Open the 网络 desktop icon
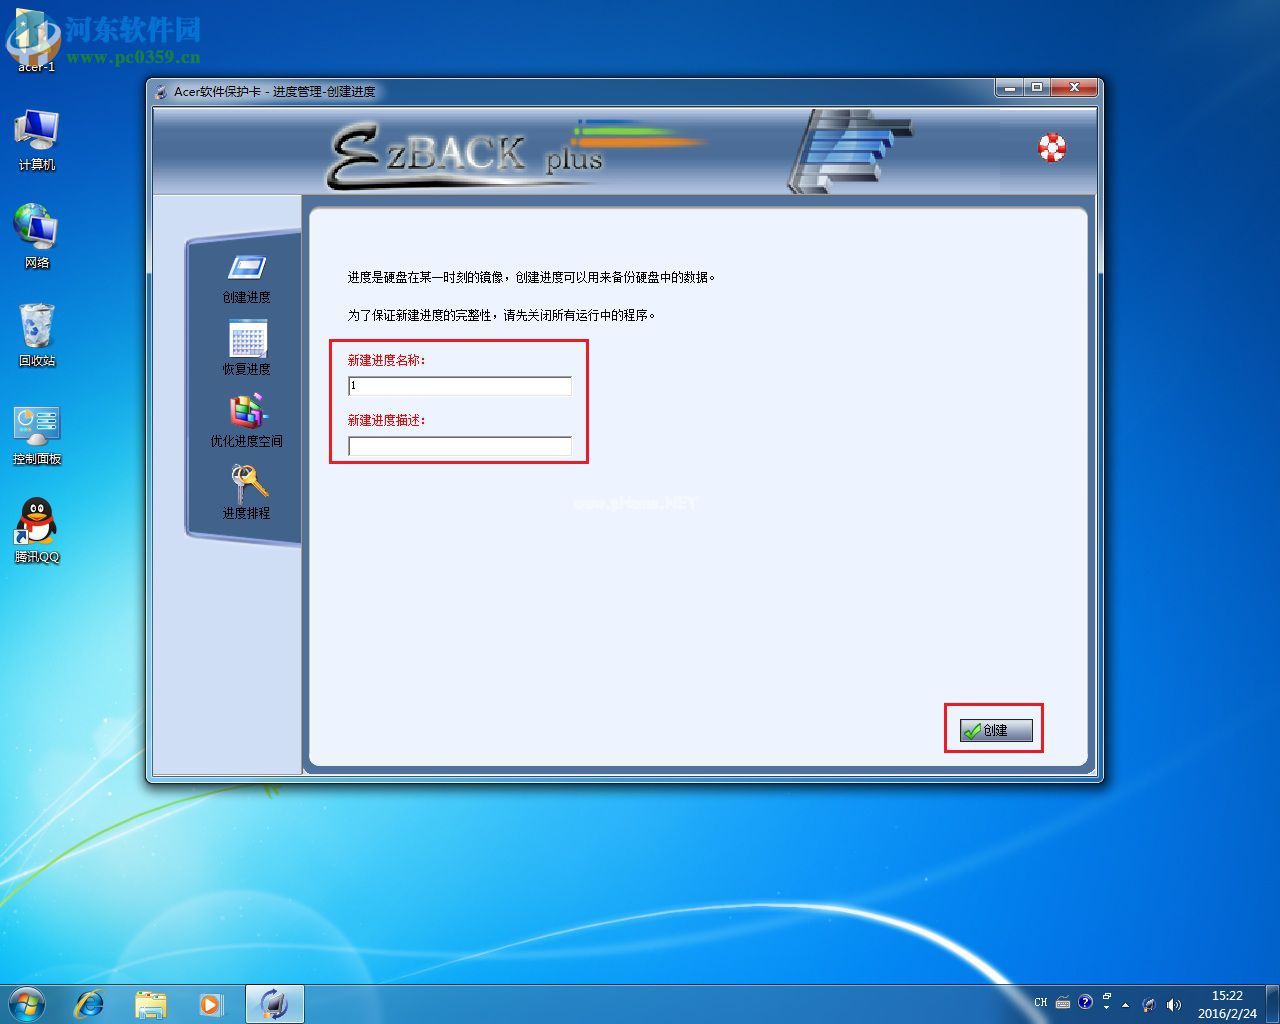 pyautogui.click(x=37, y=228)
